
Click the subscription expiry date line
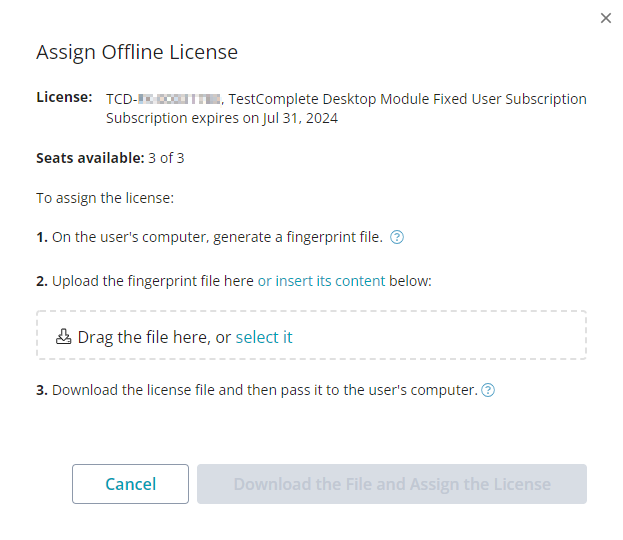click(222, 118)
